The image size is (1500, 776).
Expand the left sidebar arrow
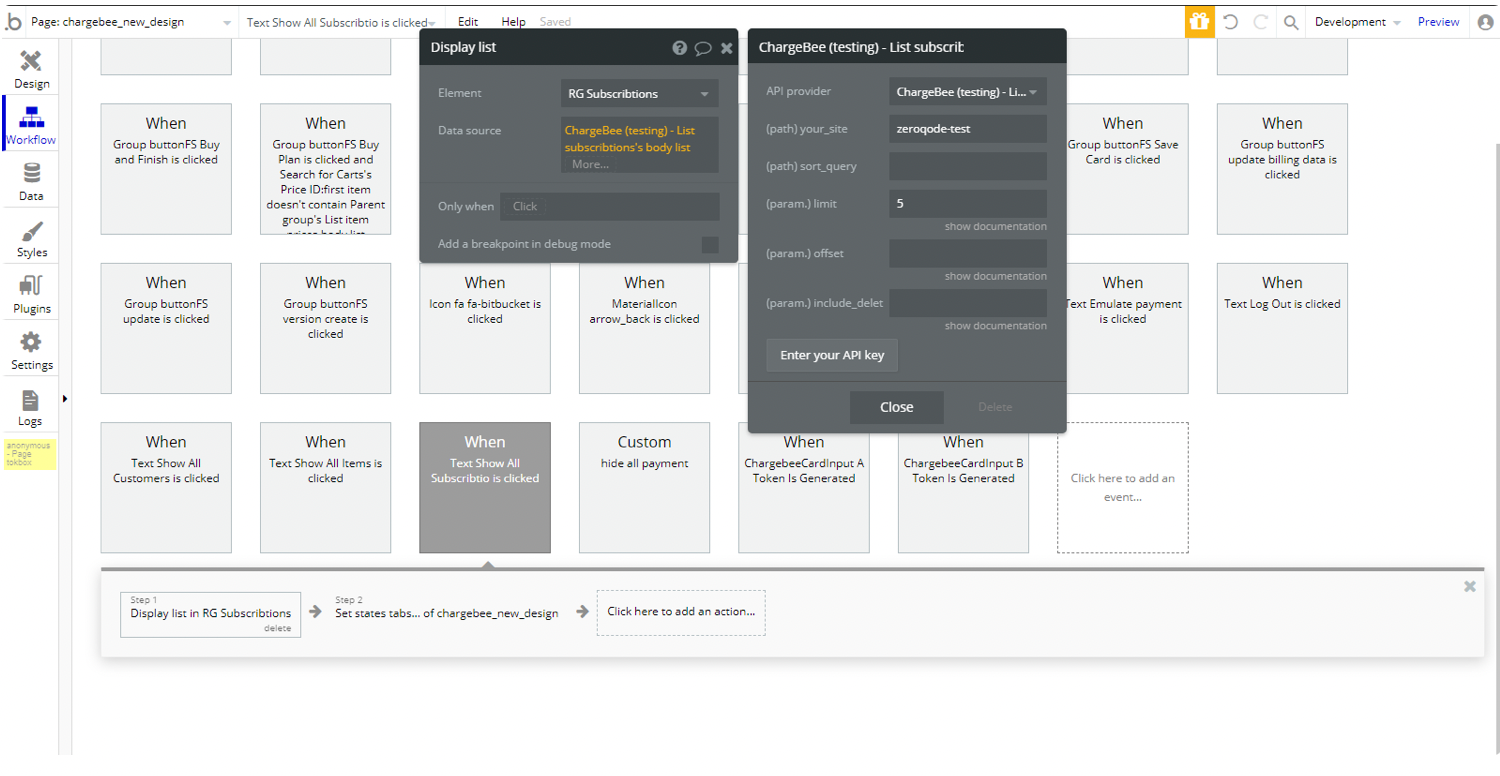click(x=65, y=398)
